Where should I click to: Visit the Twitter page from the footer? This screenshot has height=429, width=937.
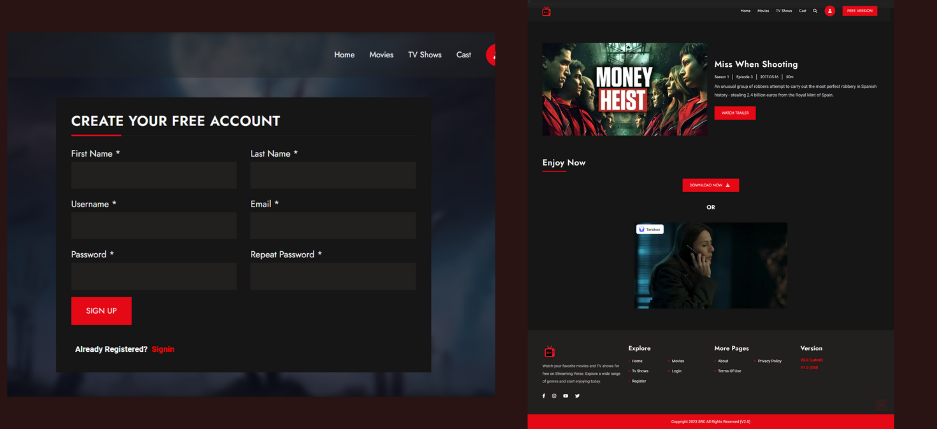pos(577,396)
